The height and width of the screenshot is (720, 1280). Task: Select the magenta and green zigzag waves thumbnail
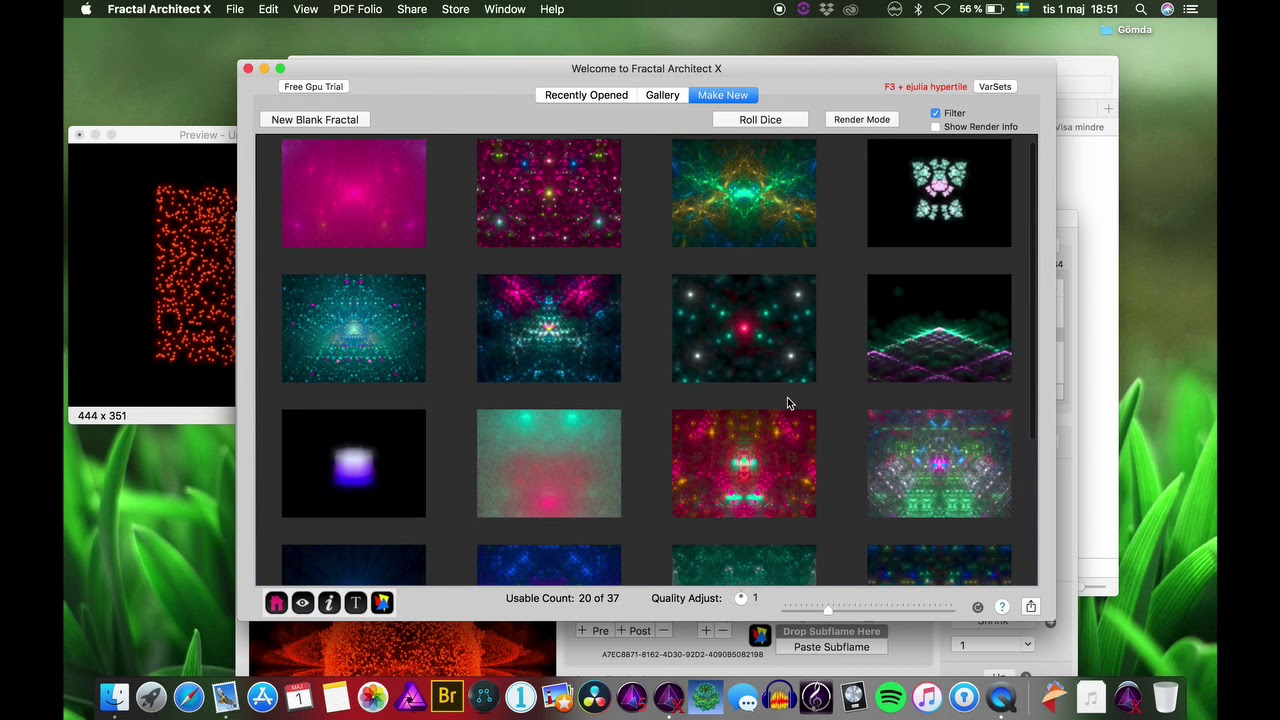coord(939,328)
